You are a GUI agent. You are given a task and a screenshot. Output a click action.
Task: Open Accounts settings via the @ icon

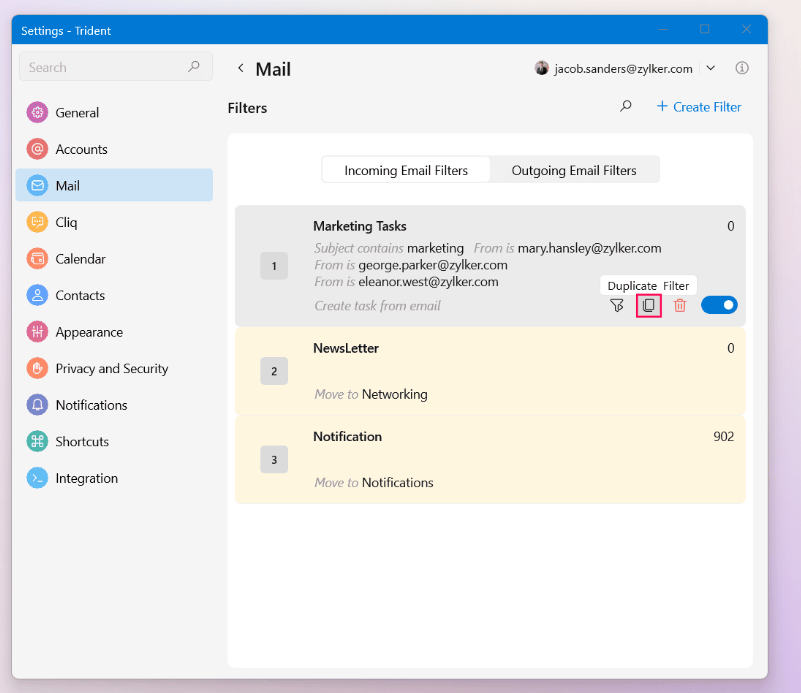pos(37,149)
